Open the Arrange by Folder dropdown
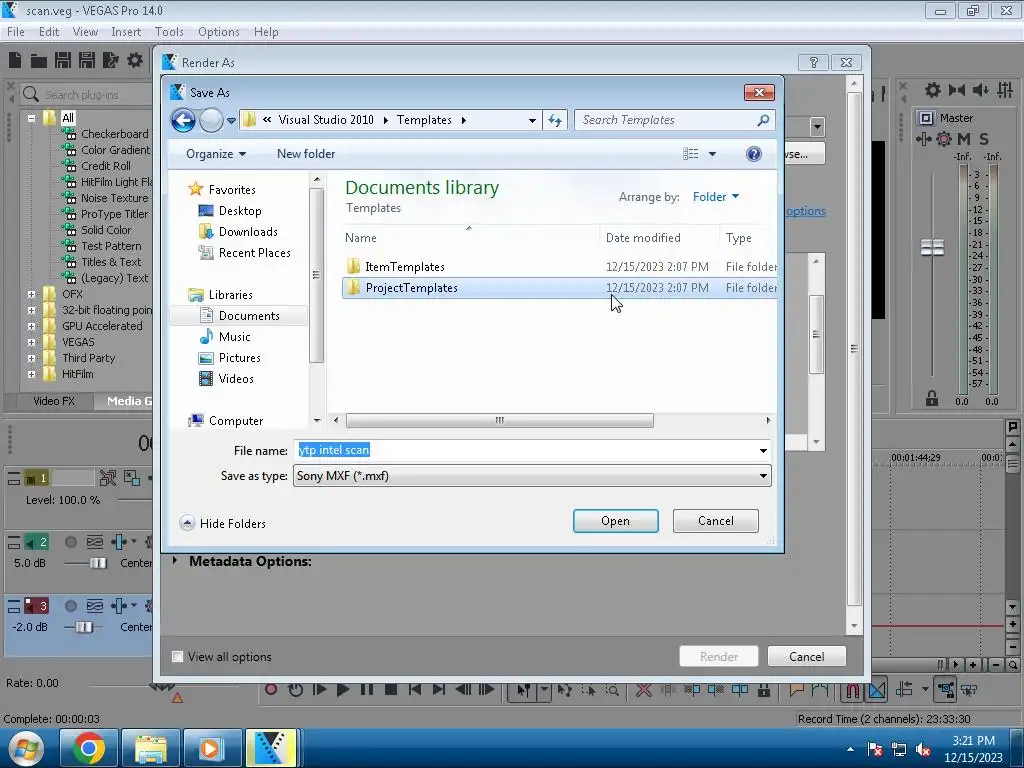Image resolution: width=1024 pixels, height=768 pixels. click(716, 197)
